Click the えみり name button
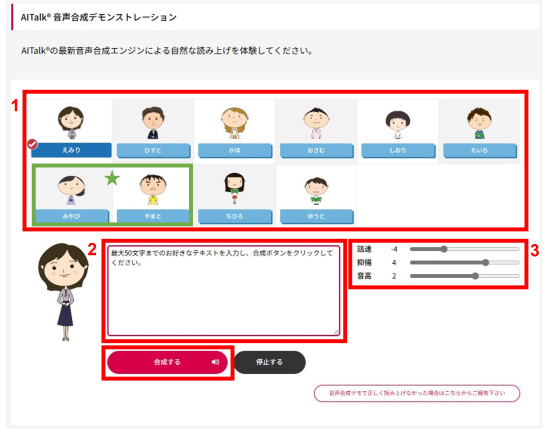The height and width of the screenshot is (429, 550). coord(71,150)
